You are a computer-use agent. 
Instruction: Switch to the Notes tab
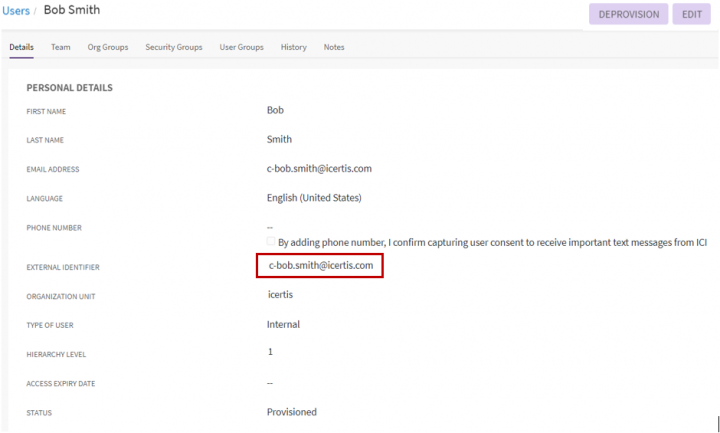[x=334, y=47]
